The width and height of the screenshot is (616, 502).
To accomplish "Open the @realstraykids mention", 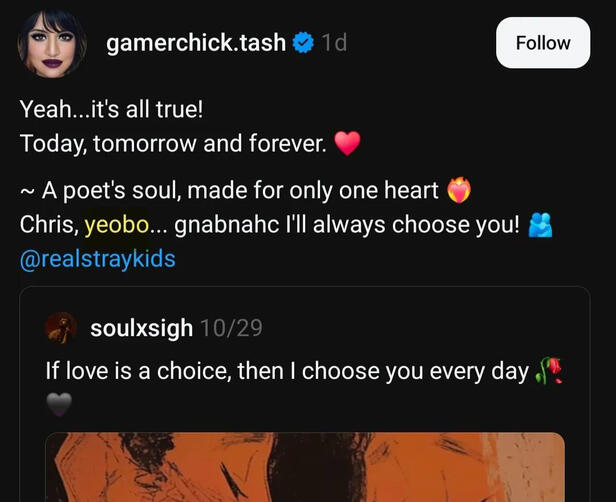I will click(x=97, y=259).
